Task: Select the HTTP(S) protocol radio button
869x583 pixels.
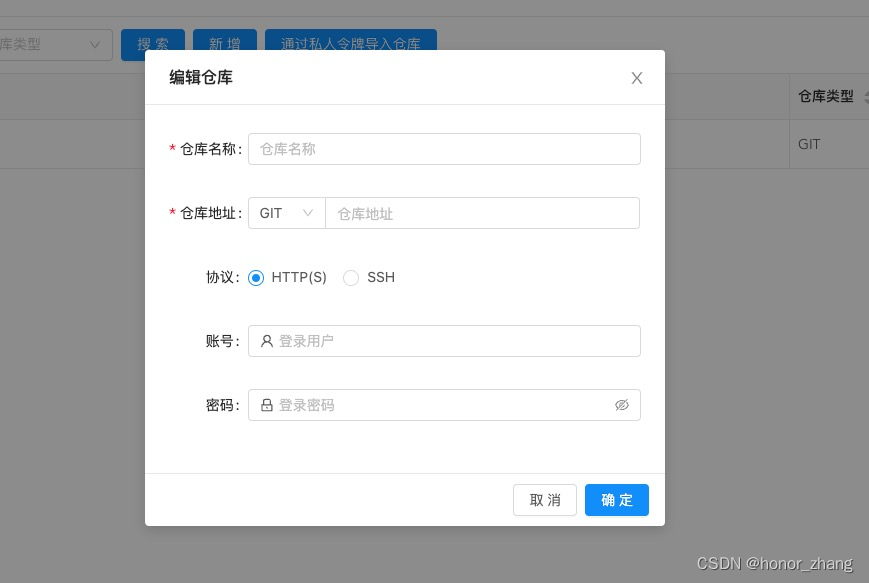Action: pyautogui.click(x=256, y=278)
